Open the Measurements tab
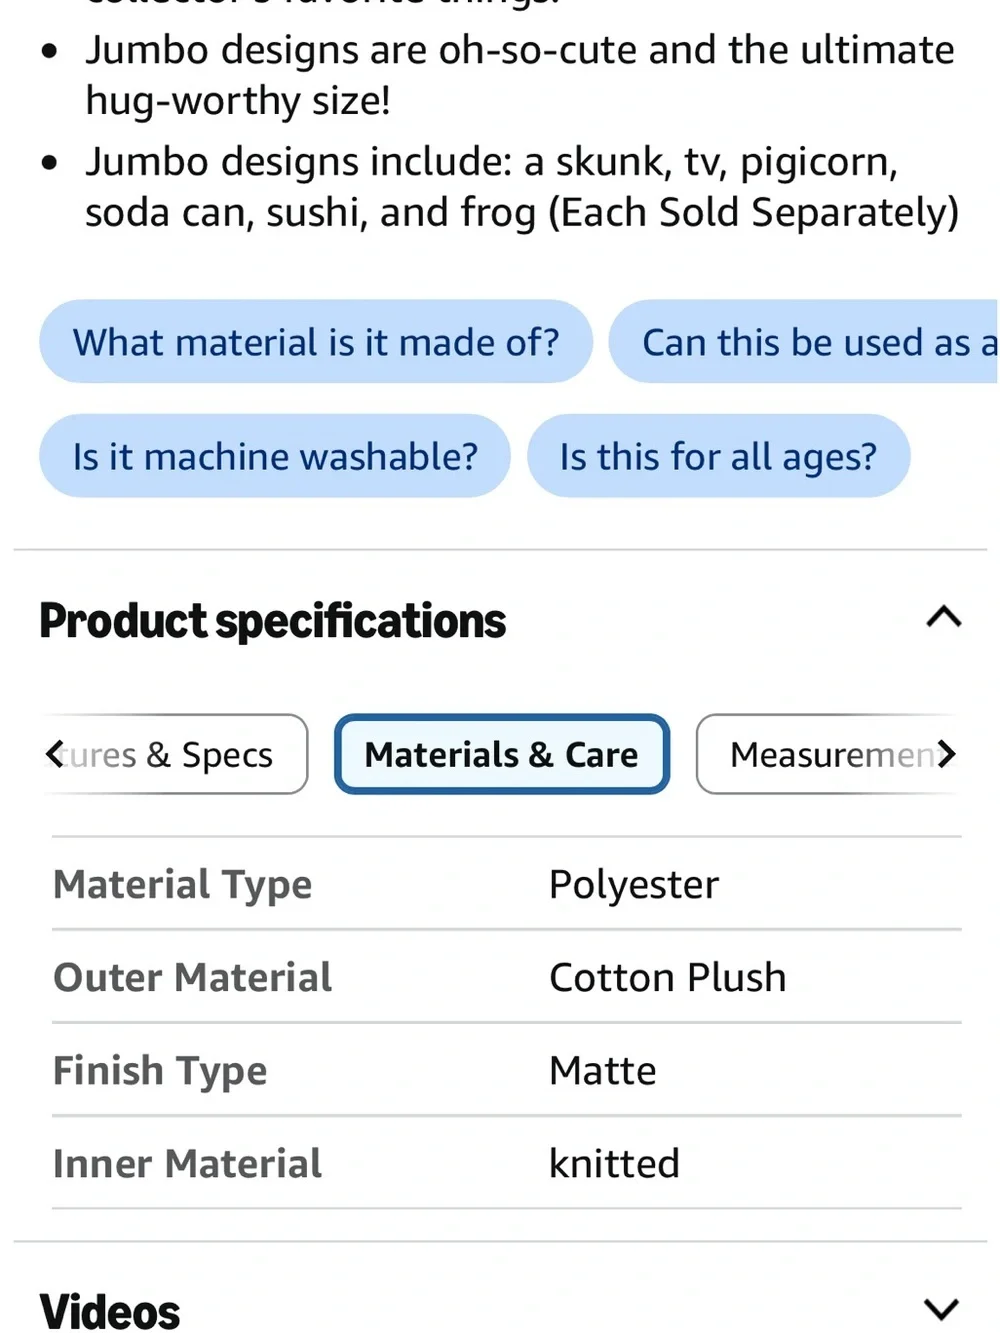This screenshot has height=1333, width=1000. (828, 754)
